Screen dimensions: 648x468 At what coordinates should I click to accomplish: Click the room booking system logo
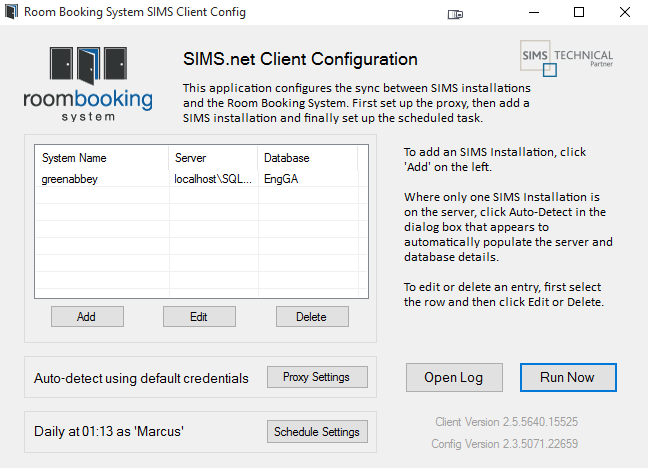click(x=88, y=84)
